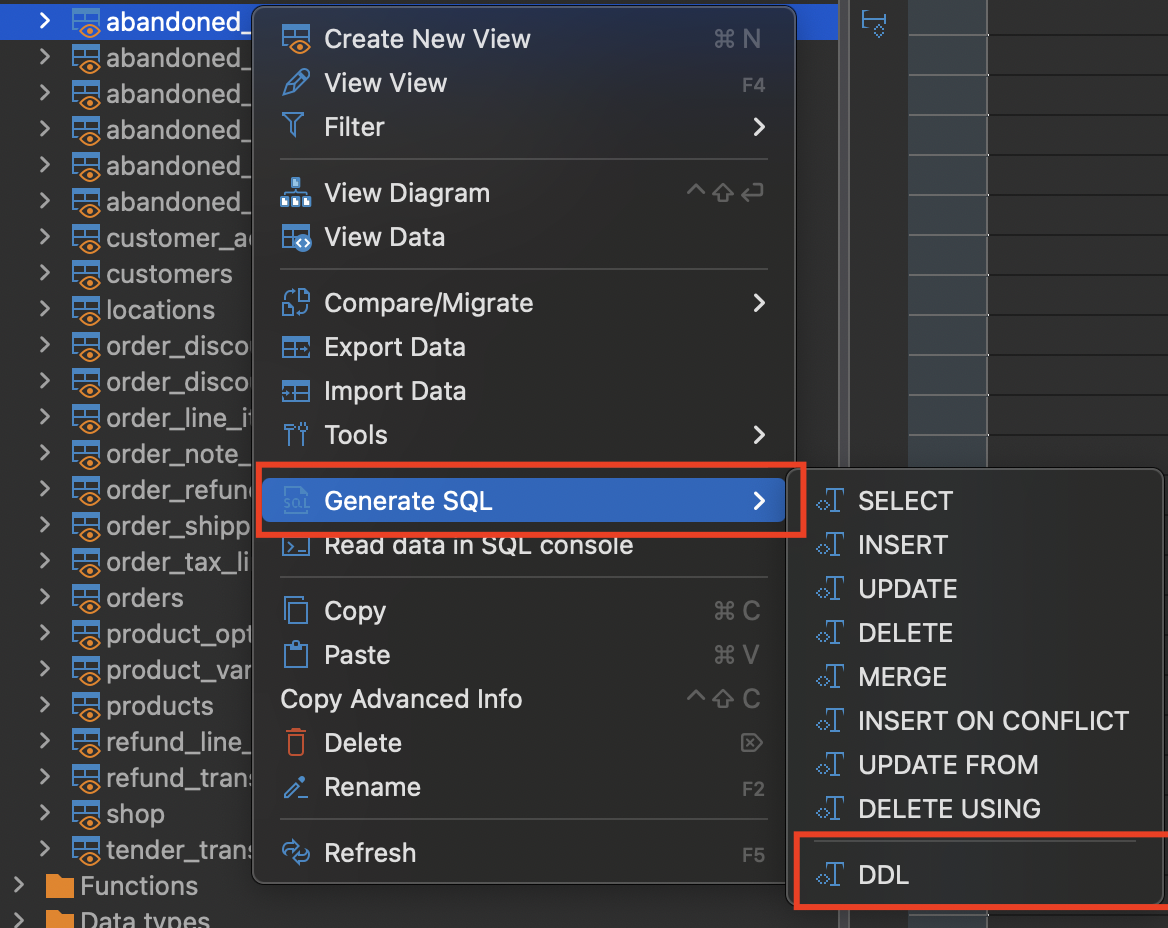Image resolution: width=1168 pixels, height=928 pixels.
Task: Click the Refresh arrows icon
Action: (296, 853)
